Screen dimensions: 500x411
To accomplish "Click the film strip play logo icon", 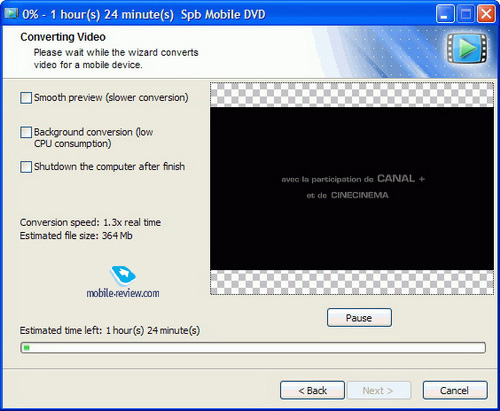I will (x=467, y=48).
